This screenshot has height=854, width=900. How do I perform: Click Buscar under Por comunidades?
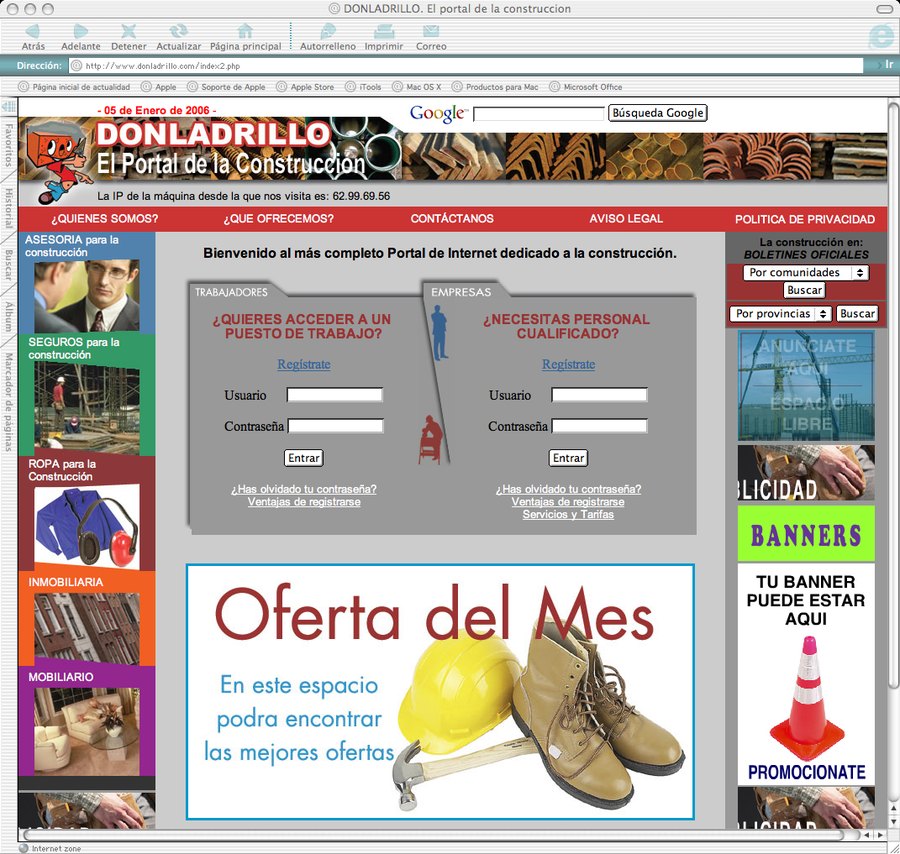(x=804, y=290)
